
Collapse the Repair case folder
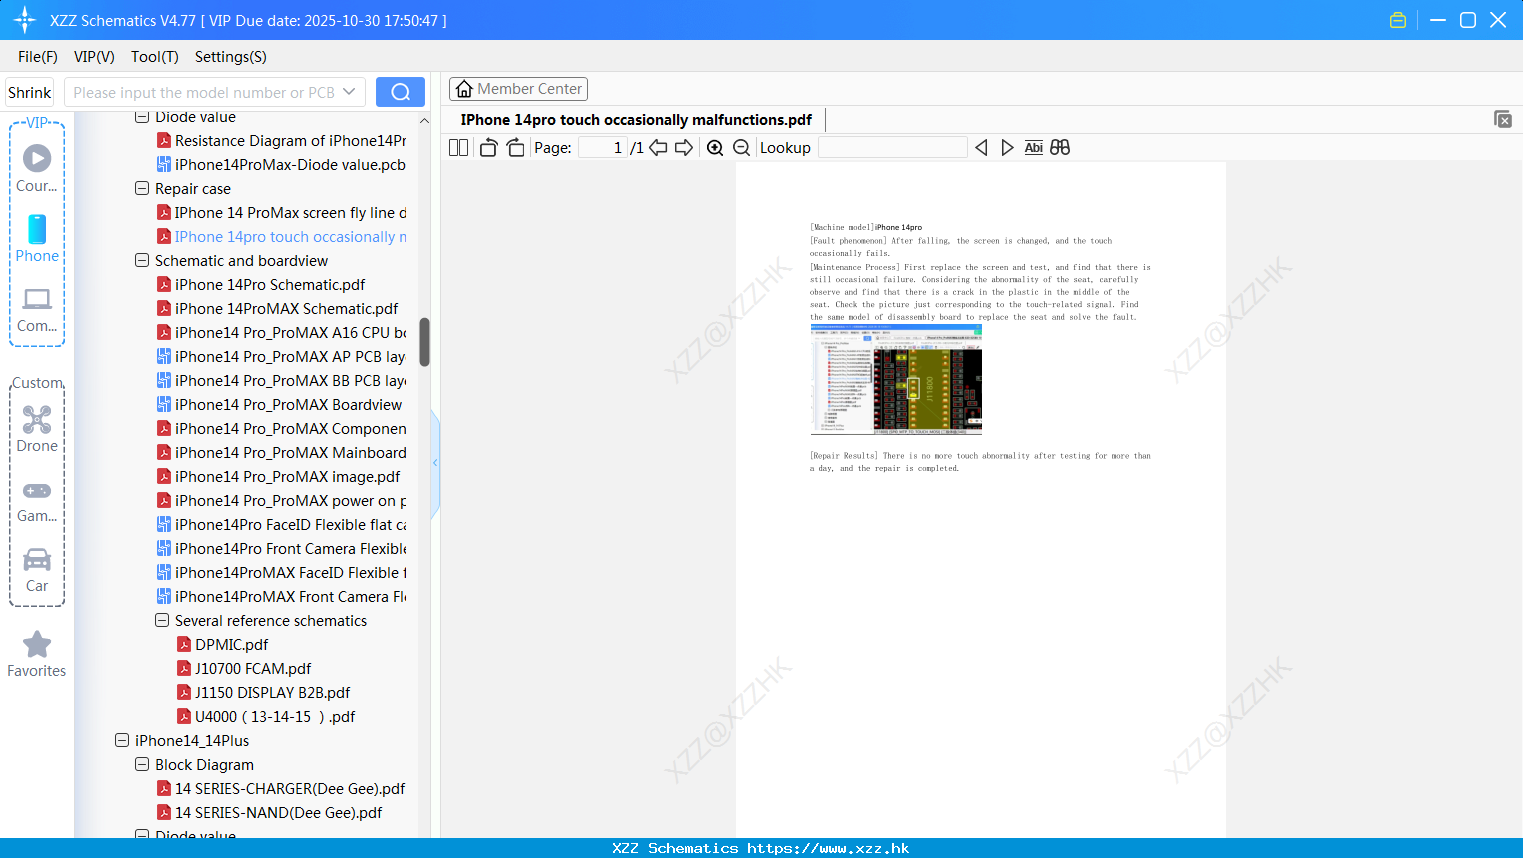point(142,188)
